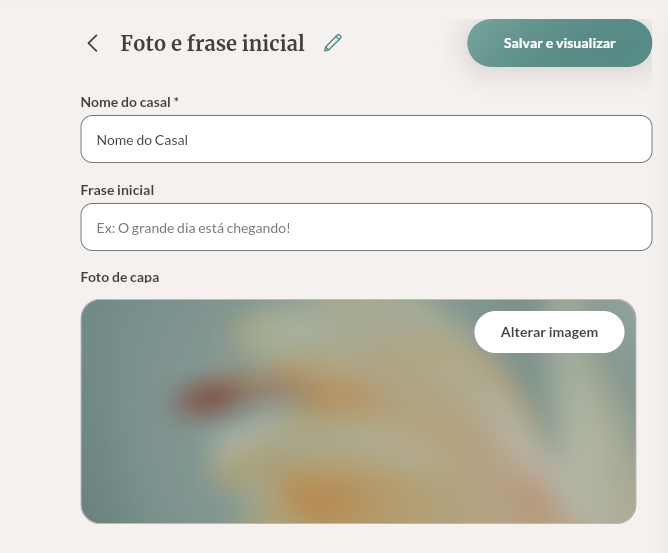The image size is (668, 553).
Task: Return to previous page via chevron icon
Action: coord(93,43)
